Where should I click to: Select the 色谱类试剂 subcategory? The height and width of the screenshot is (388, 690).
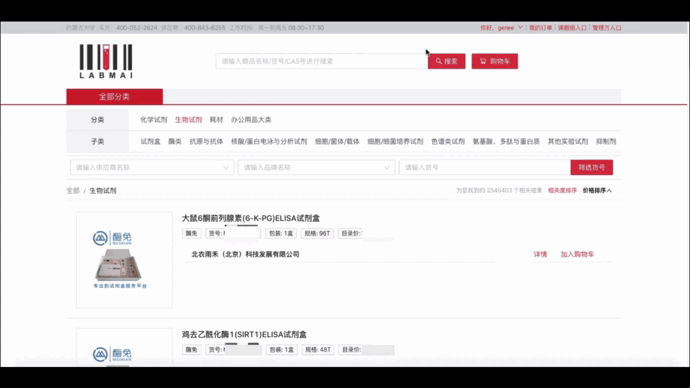tap(448, 142)
